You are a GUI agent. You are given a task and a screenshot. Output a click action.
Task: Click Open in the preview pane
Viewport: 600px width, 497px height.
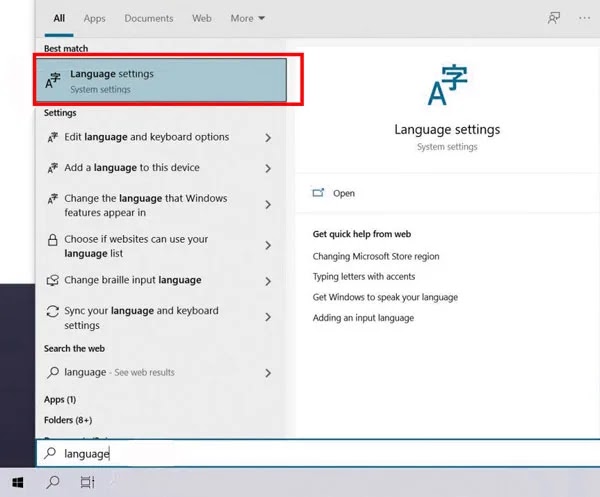[344, 193]
